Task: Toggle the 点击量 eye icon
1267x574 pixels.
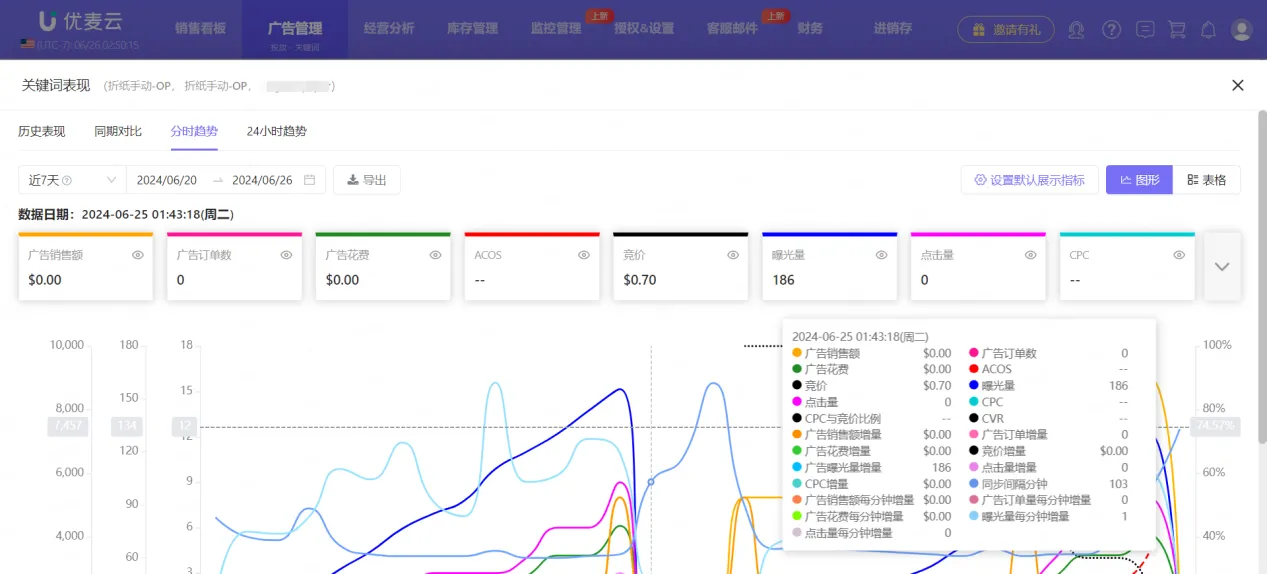Action: (1031, 255)
